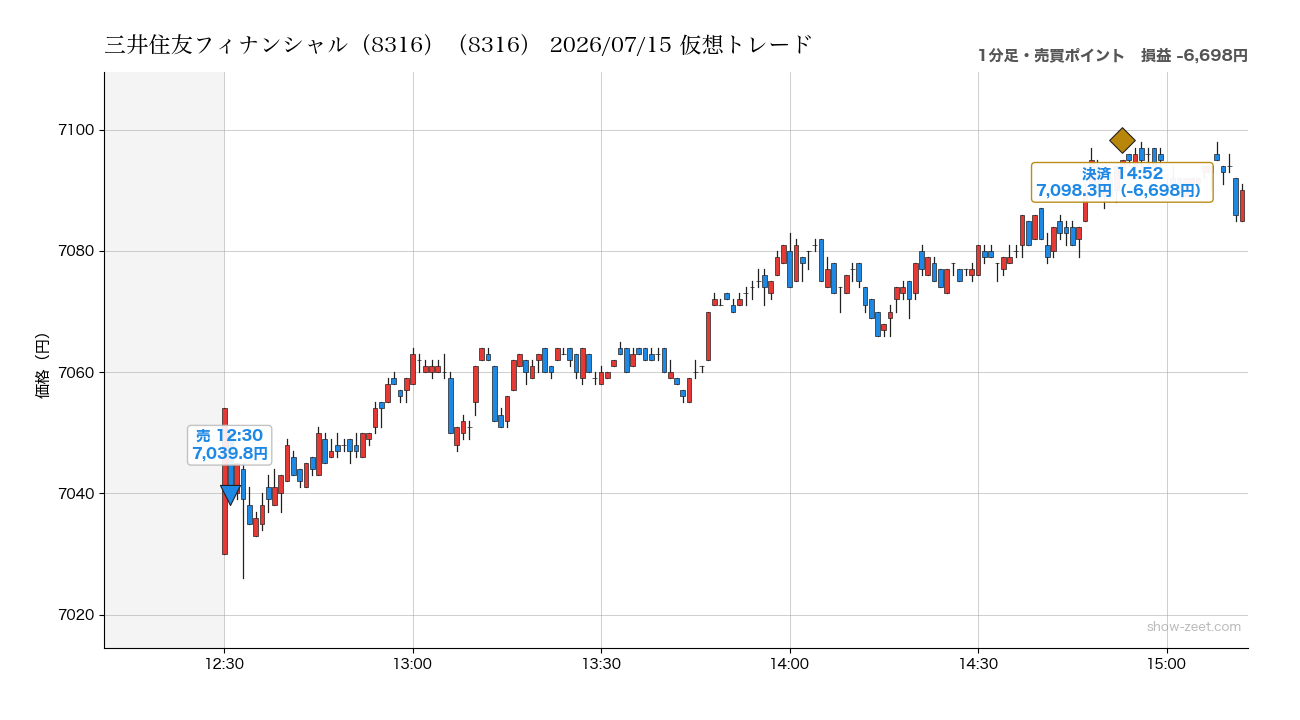The image size is (1300, 720).
Task: Select the 決済 14:52 settlement annotation box
Action: [1122, 182]
